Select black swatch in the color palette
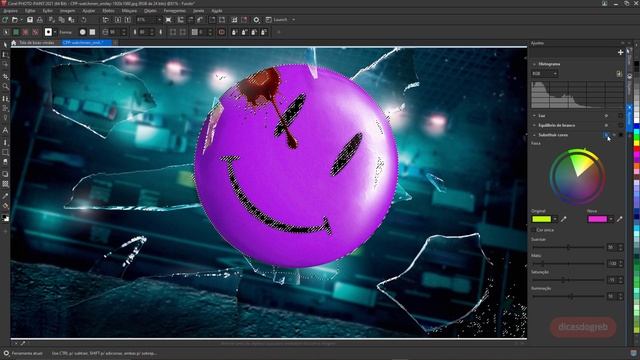 click(x=637, y=65)
